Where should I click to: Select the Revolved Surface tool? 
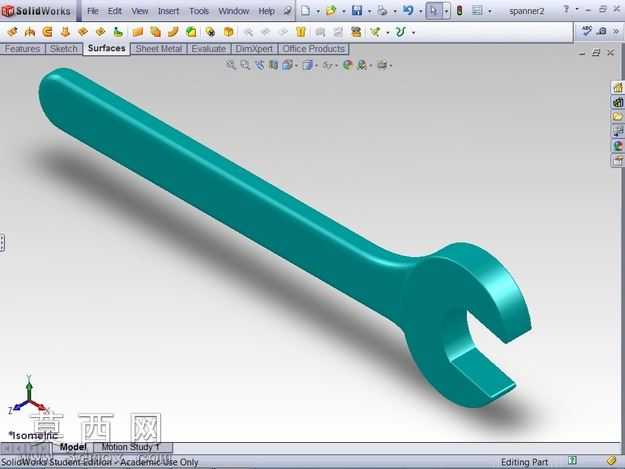(30, 31)
